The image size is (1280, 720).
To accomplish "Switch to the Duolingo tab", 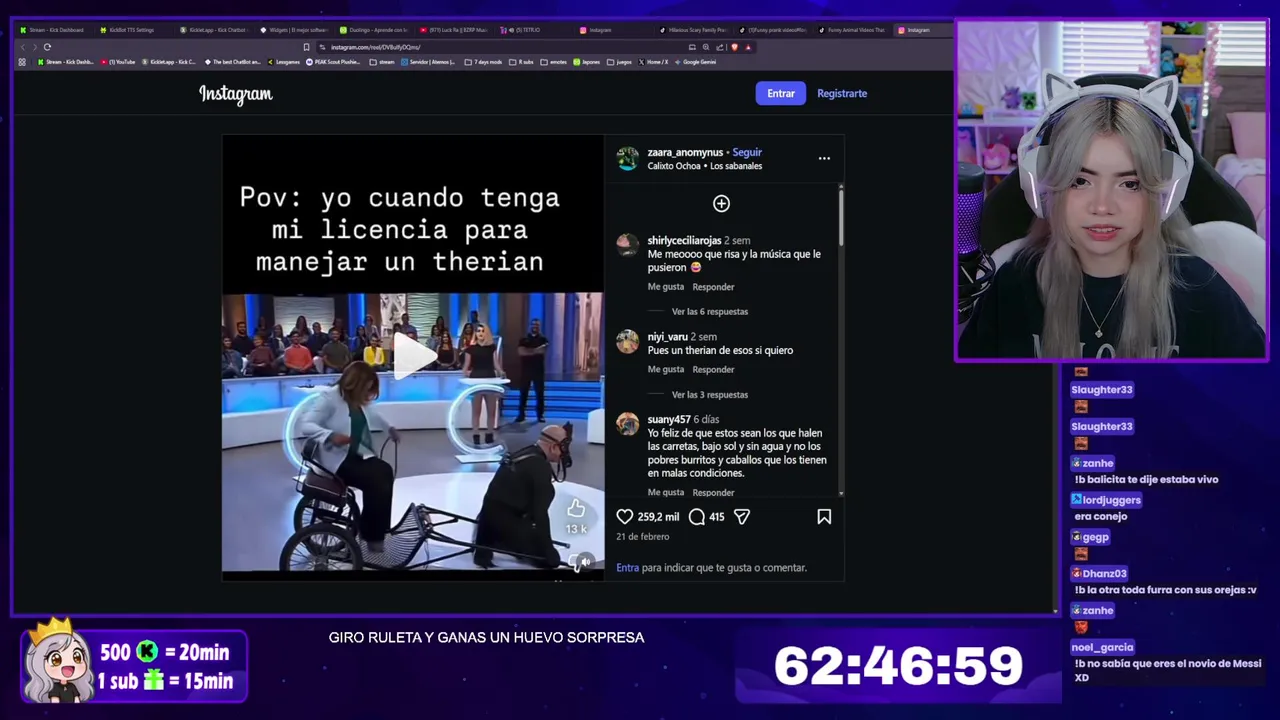I will click(x=372, y=30).
